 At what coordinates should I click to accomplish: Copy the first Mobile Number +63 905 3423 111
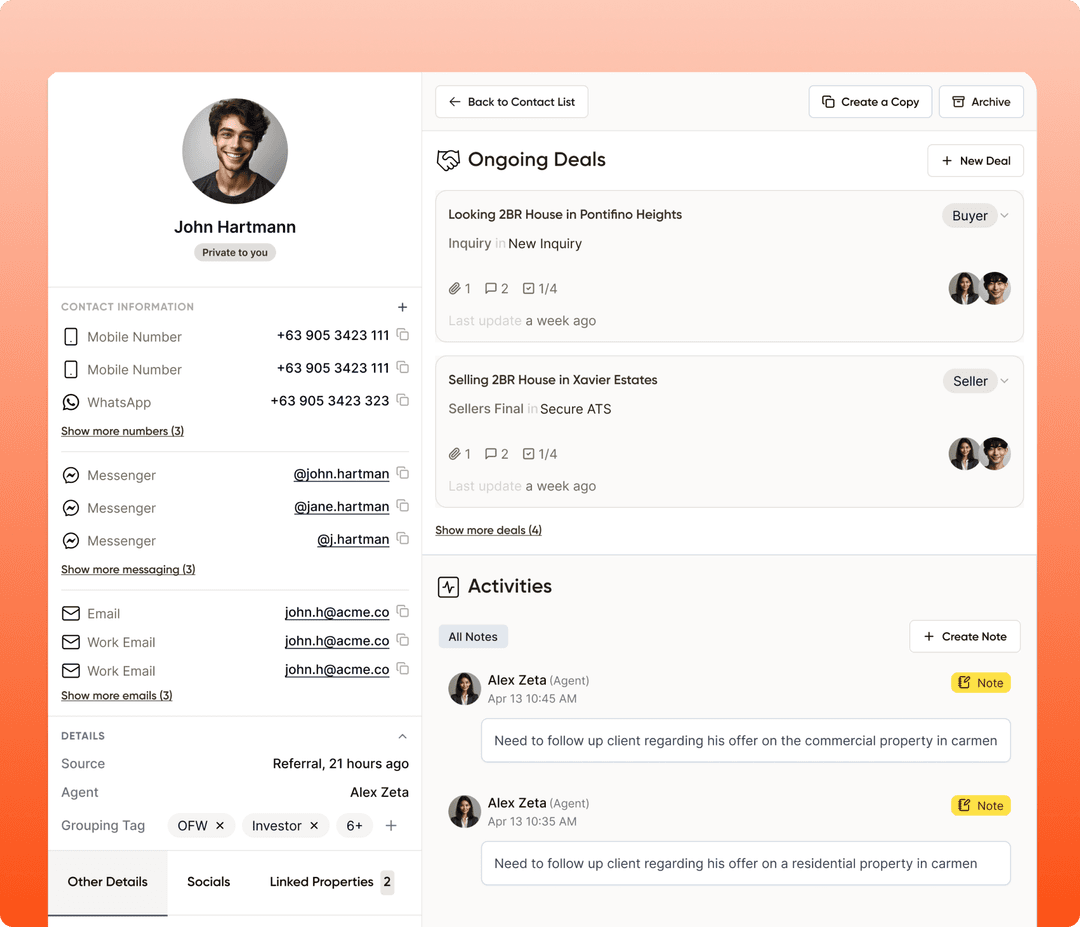coord(403,335)
